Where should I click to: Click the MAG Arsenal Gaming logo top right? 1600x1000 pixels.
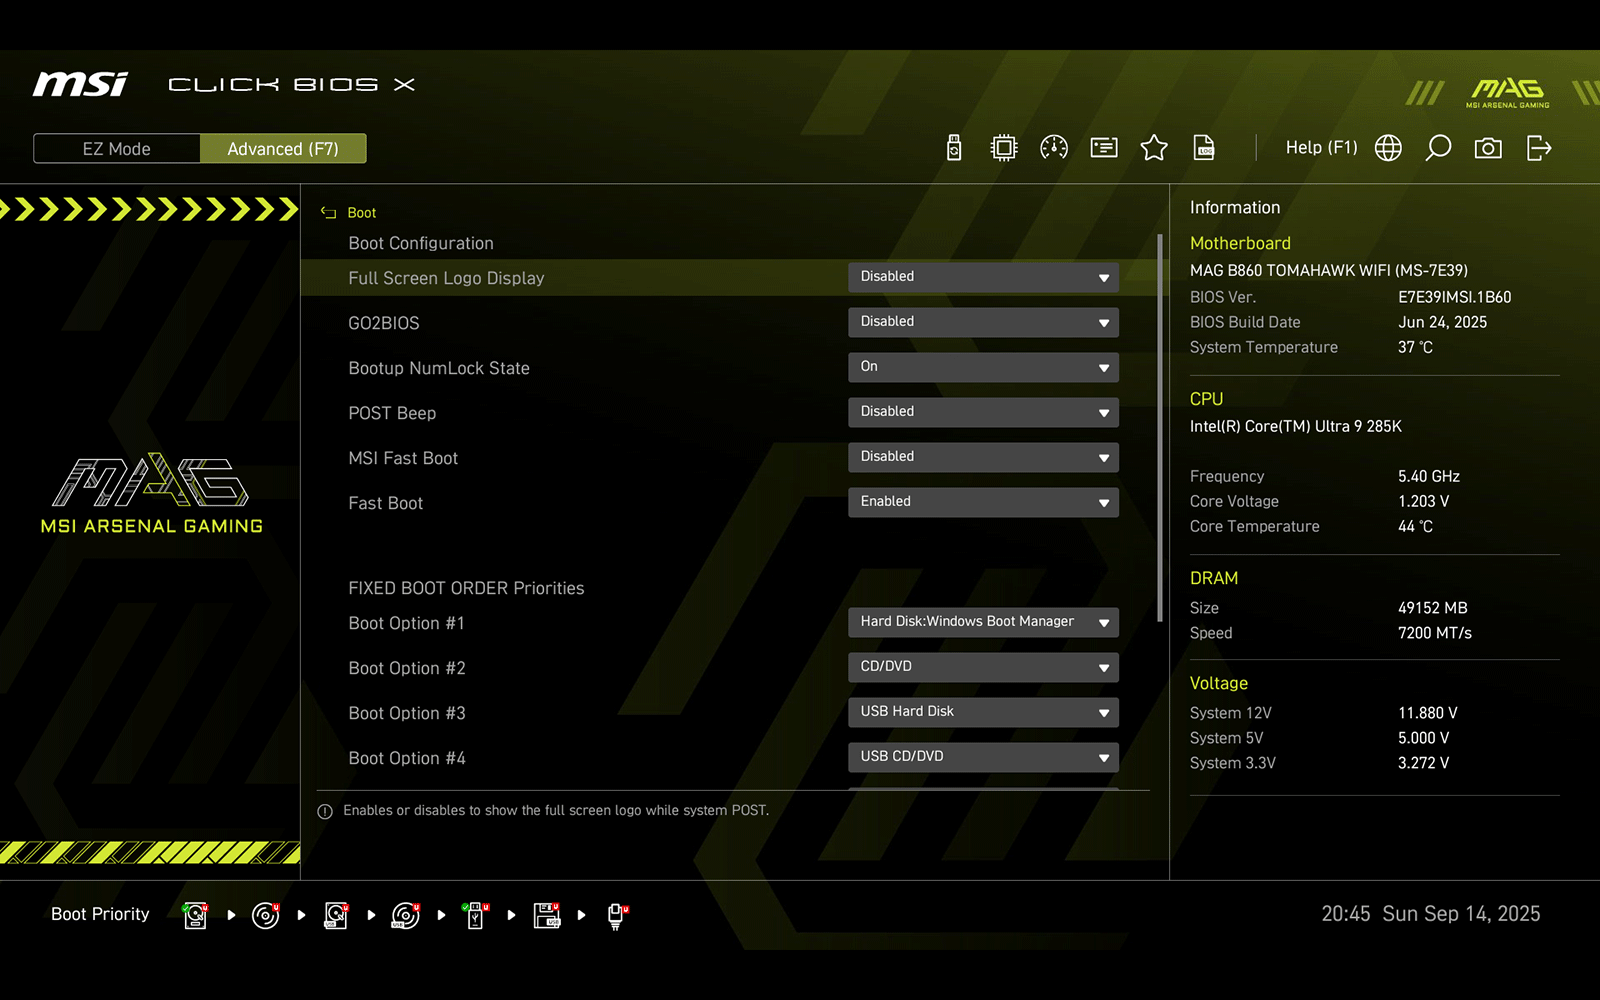pos(1508,93)
